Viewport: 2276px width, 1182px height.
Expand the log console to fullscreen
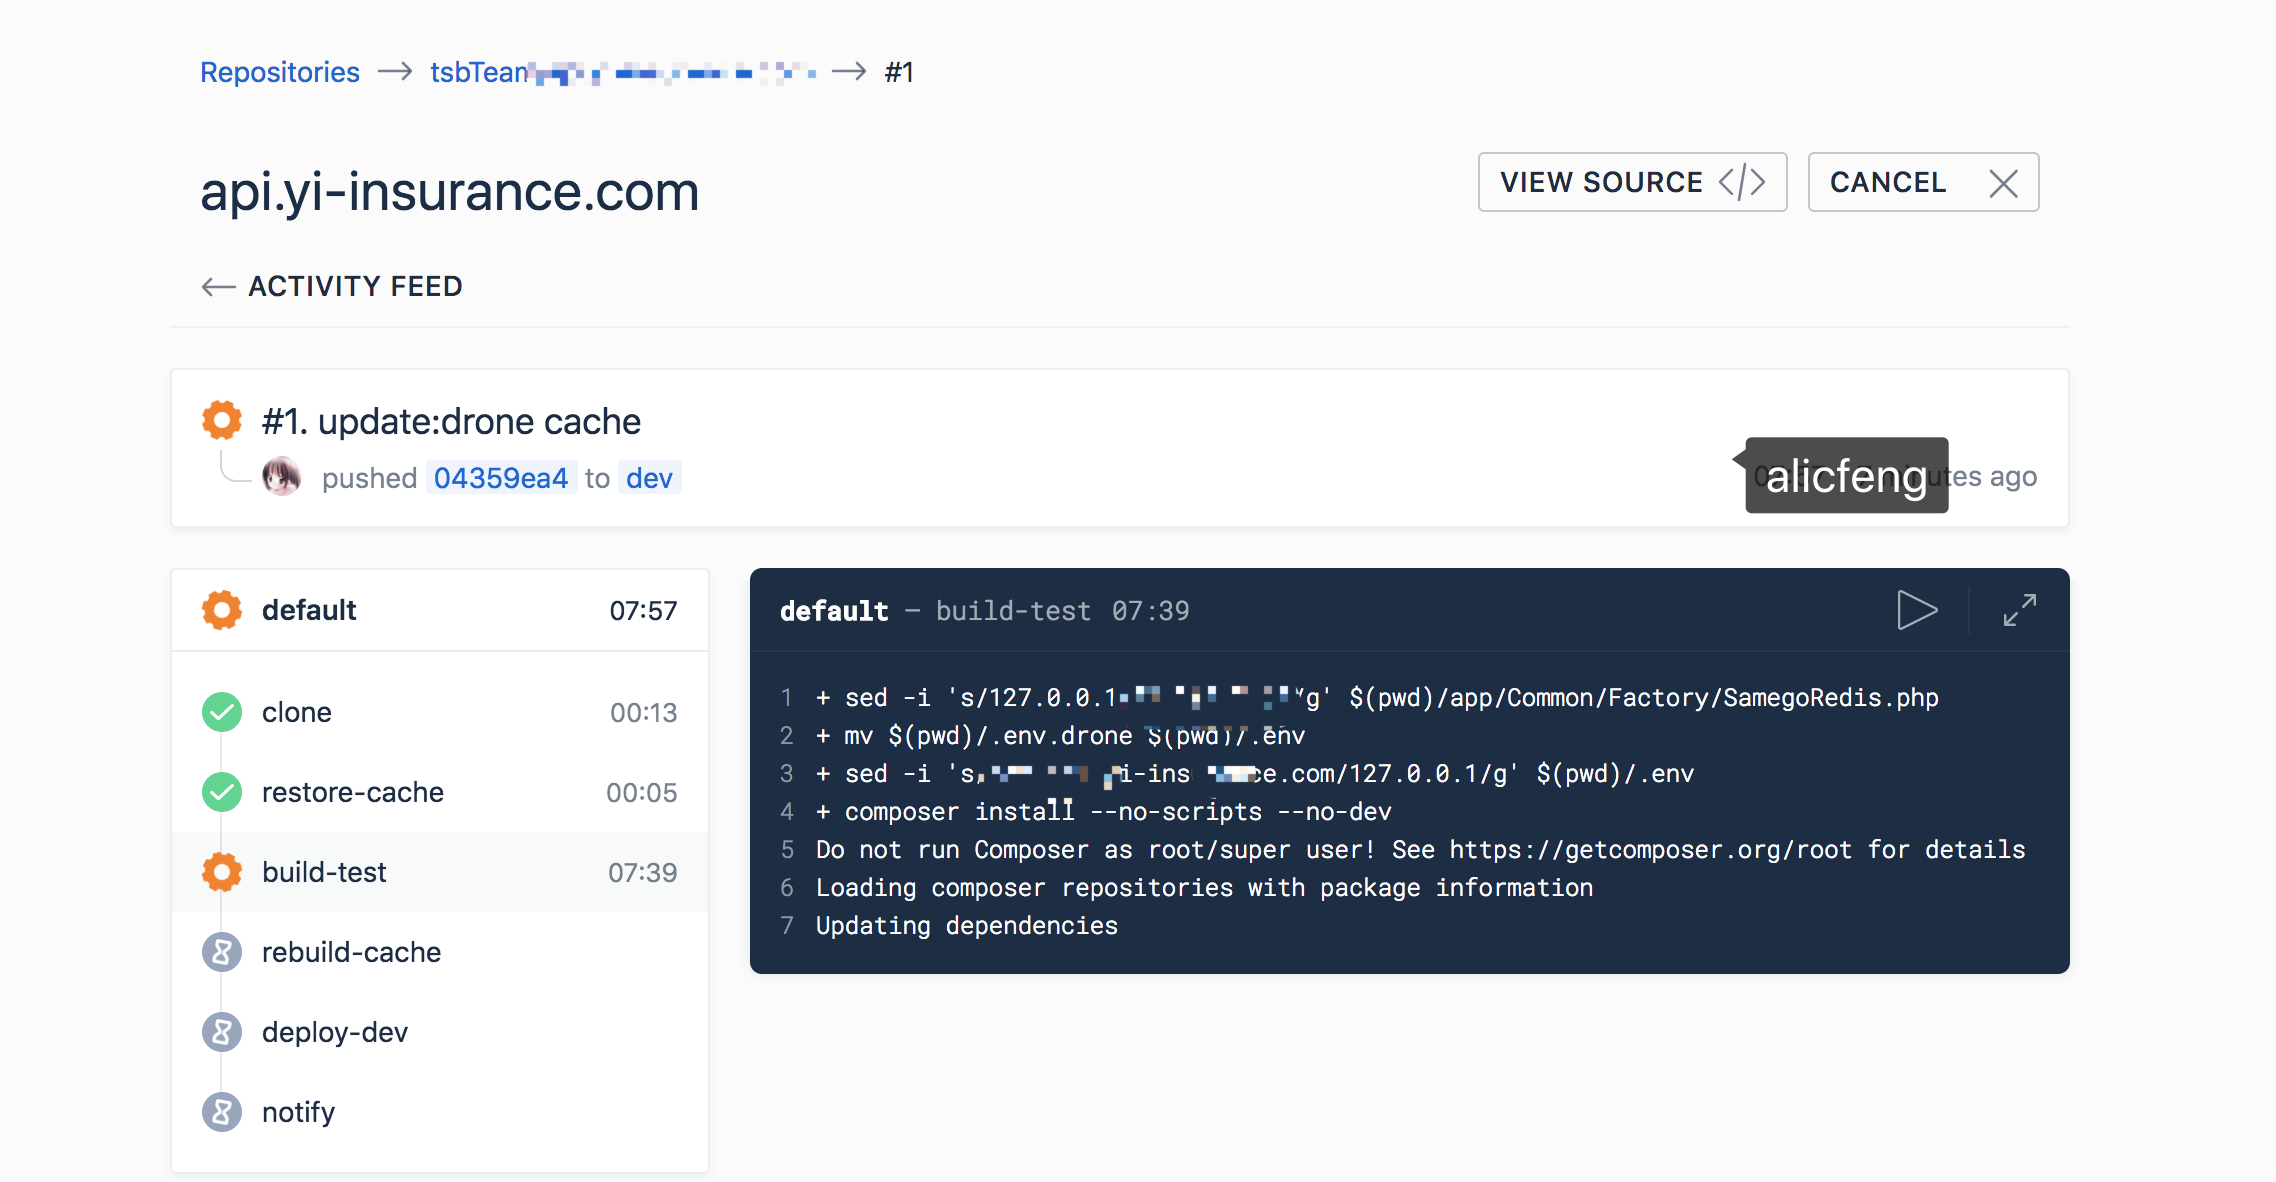(2019, 610)
